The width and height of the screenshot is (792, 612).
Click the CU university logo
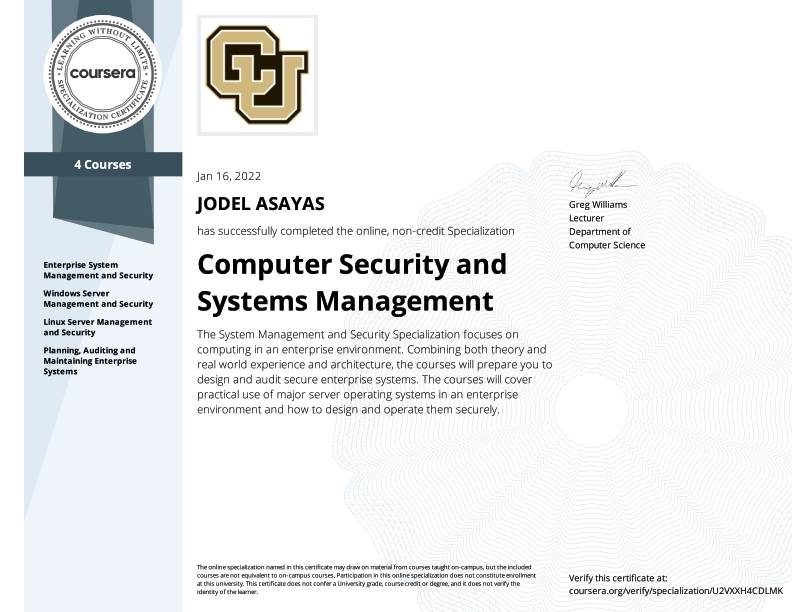[258, 75]
